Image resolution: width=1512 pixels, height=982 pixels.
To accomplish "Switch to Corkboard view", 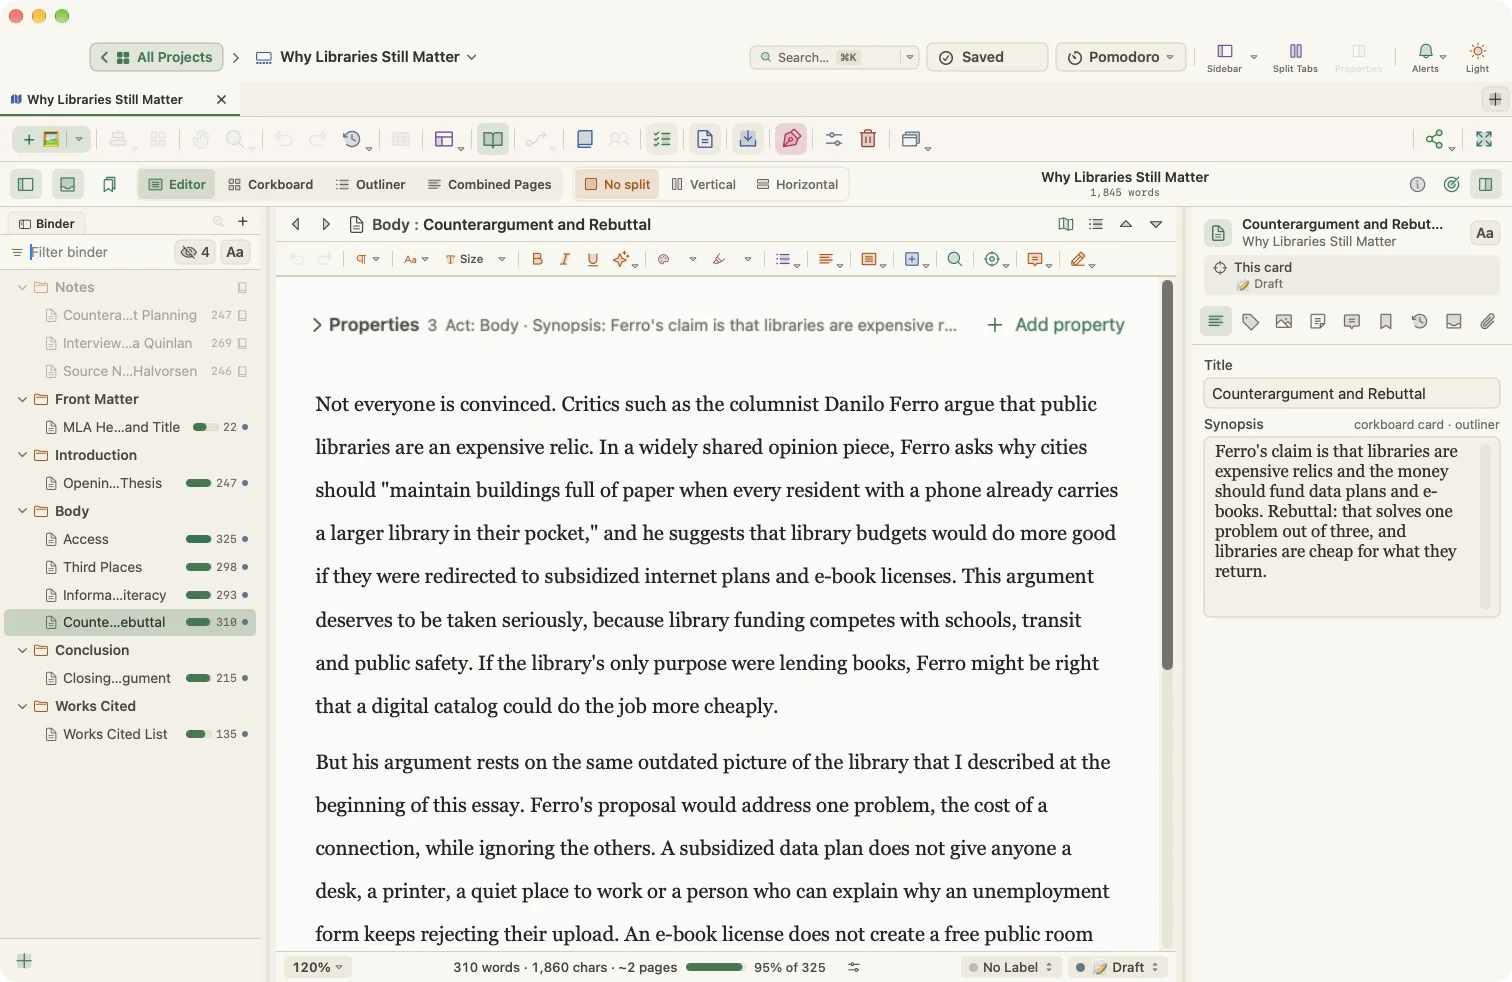I will 270,184.
